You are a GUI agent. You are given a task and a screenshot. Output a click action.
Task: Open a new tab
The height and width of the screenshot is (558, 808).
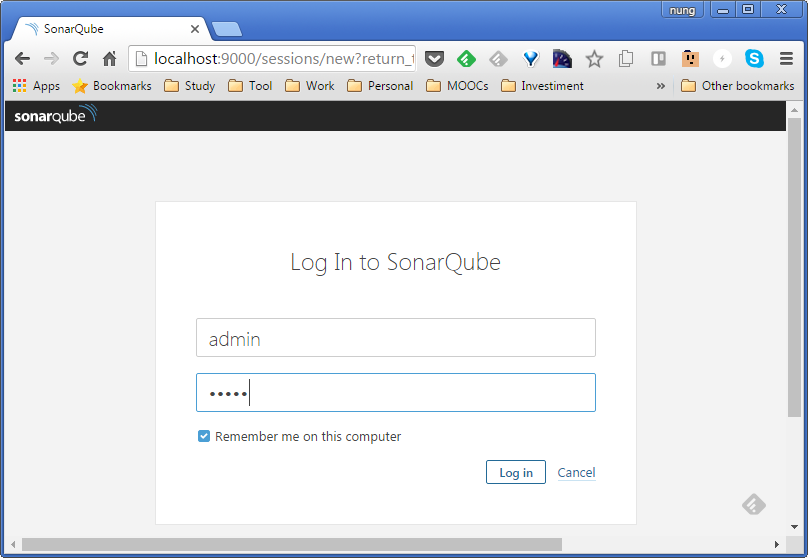pyautogui.click(x=227, y=29)
